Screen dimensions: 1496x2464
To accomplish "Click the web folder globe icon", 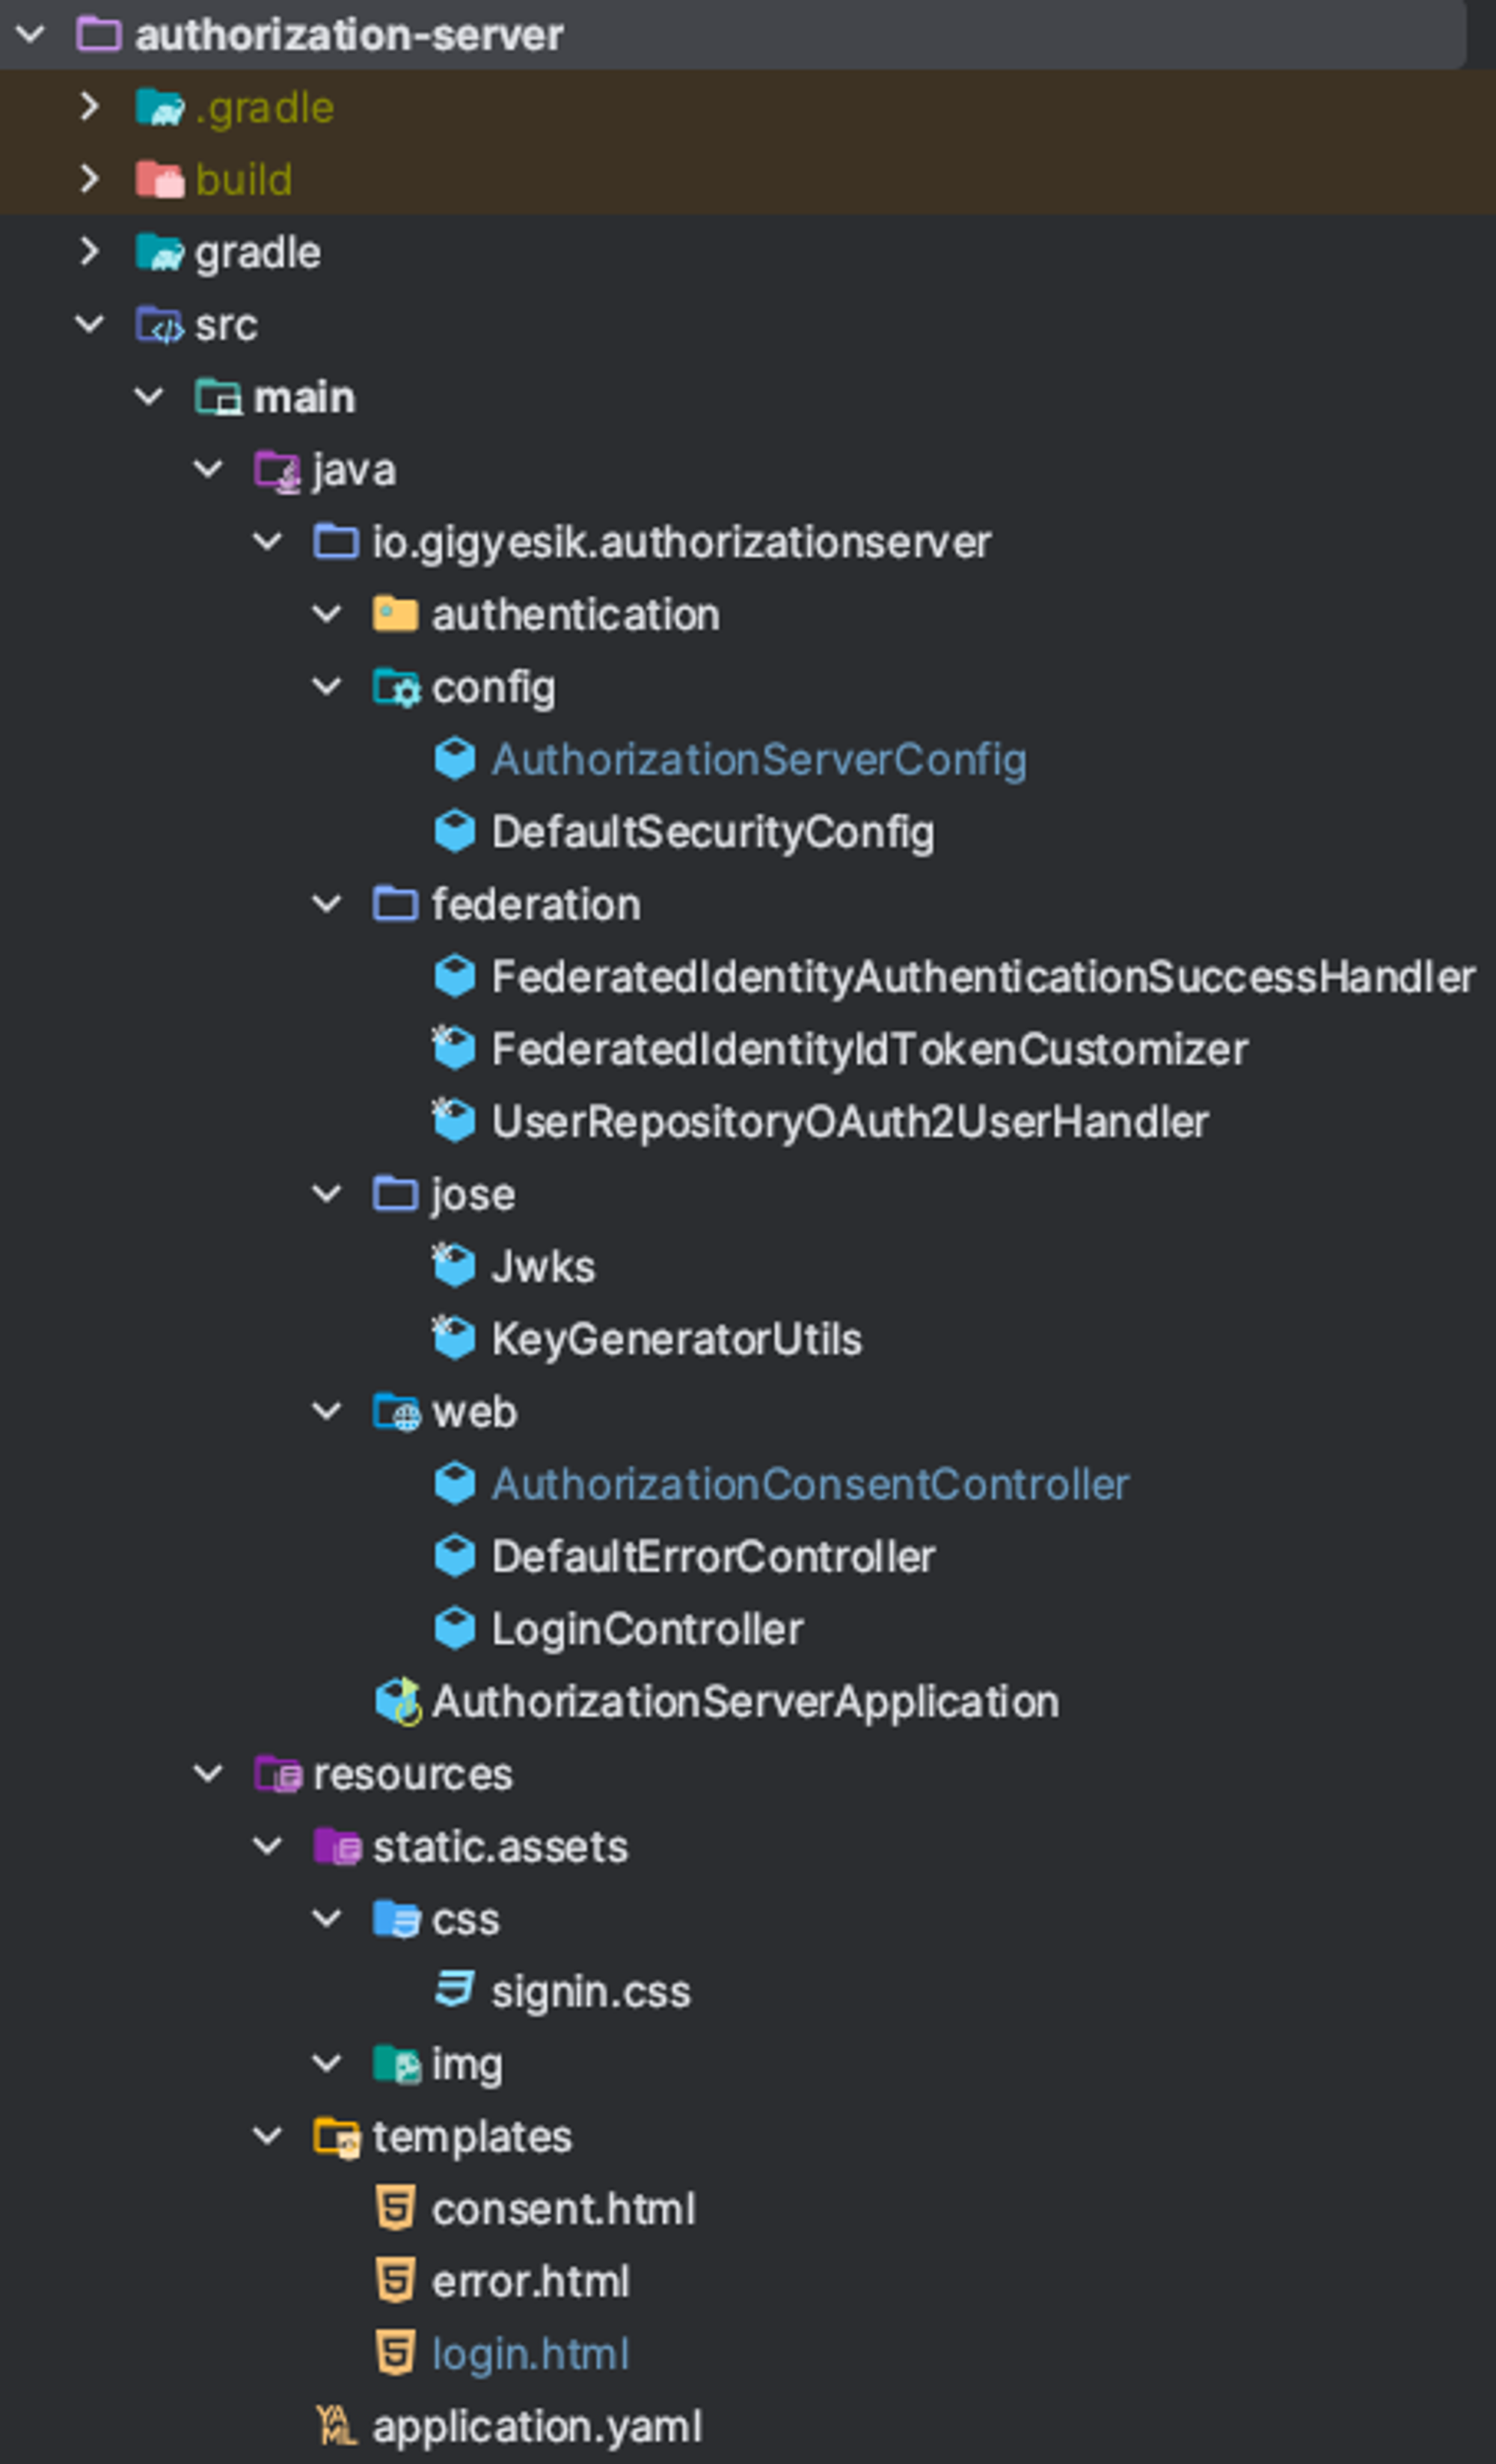I will tap(396, 1412).
